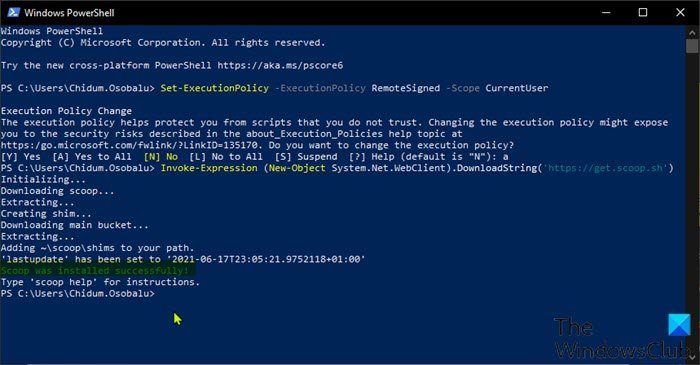This screenshot has height=365, width=700.
Task: Click the scrollbar down arrow
Action: [692, 357]
